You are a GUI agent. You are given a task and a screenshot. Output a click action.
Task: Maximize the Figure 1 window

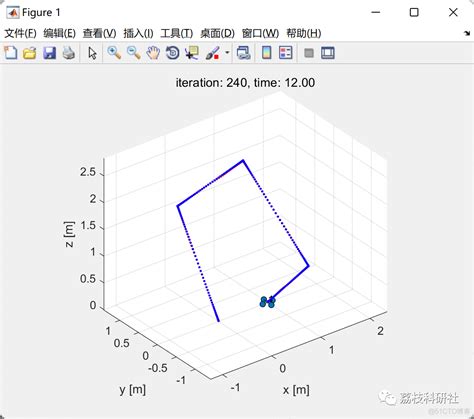[414, 13]
